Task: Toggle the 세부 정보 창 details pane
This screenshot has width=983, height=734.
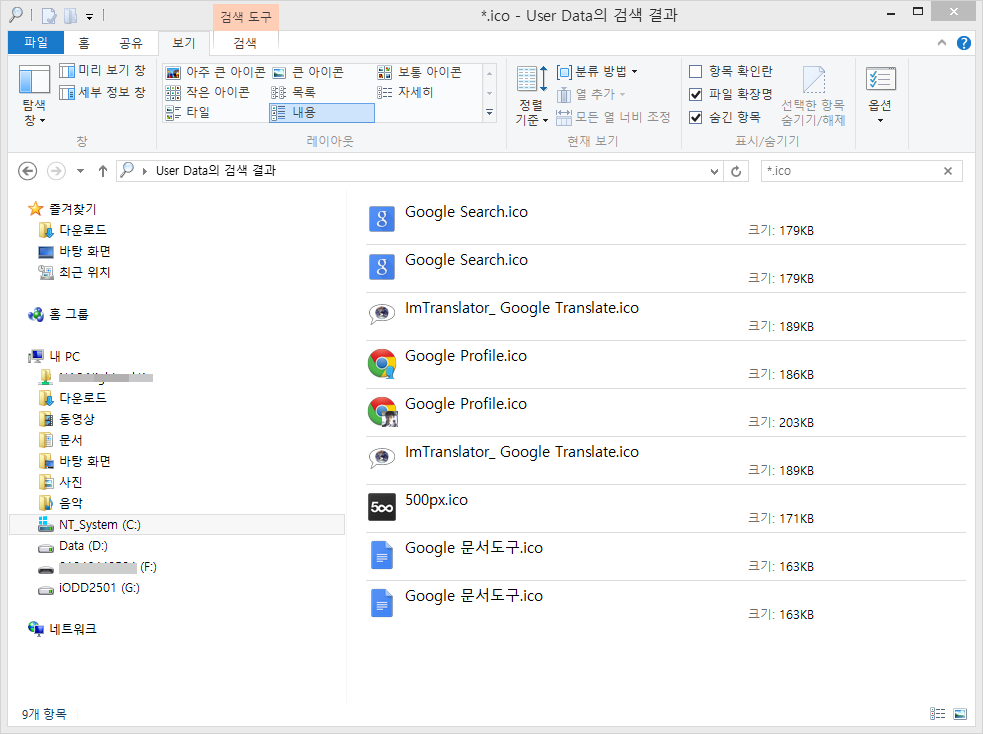Action: point(103,92)
